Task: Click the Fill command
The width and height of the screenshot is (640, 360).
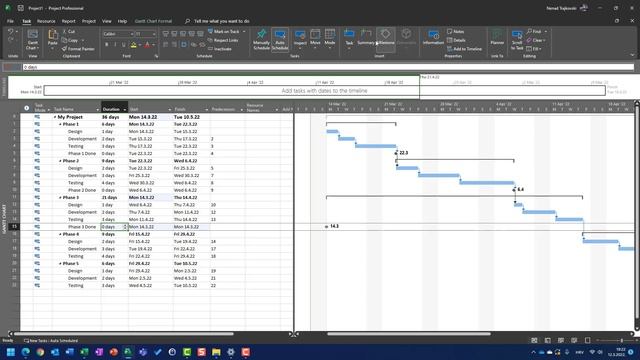Action: 533,49
